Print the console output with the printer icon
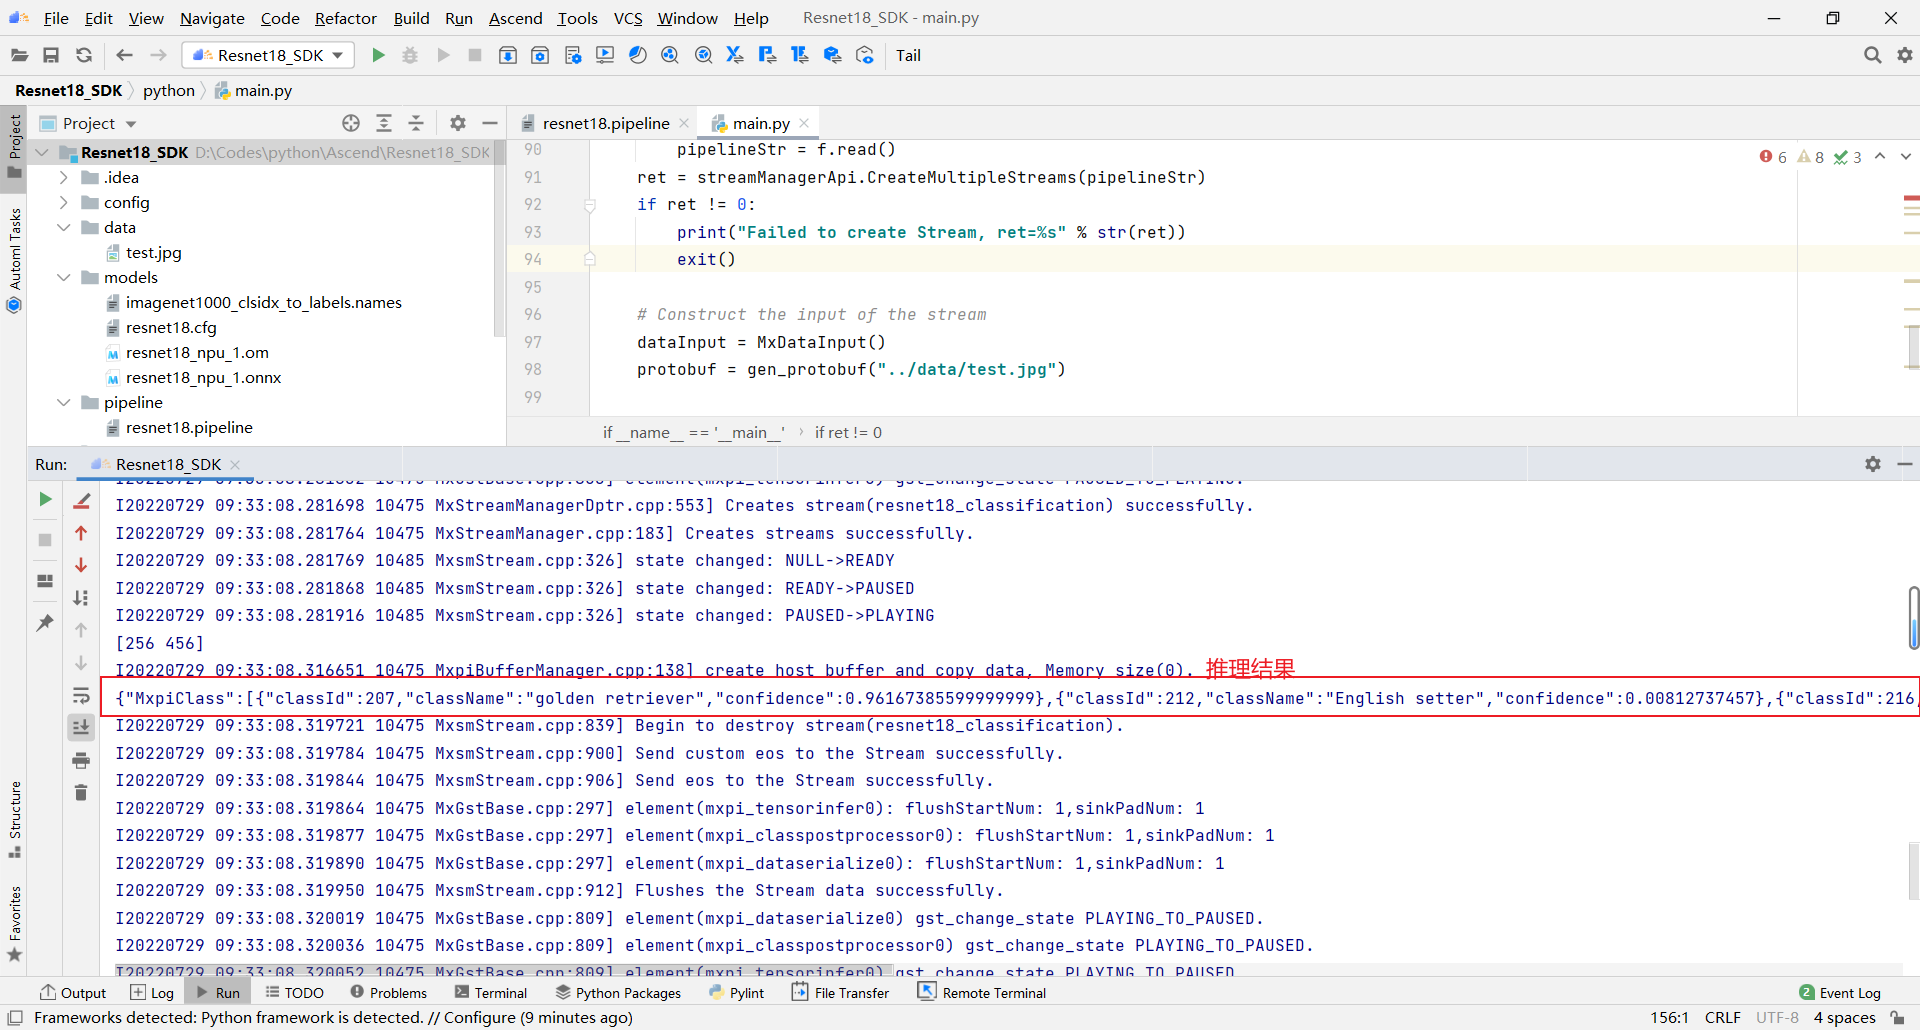 81,761
